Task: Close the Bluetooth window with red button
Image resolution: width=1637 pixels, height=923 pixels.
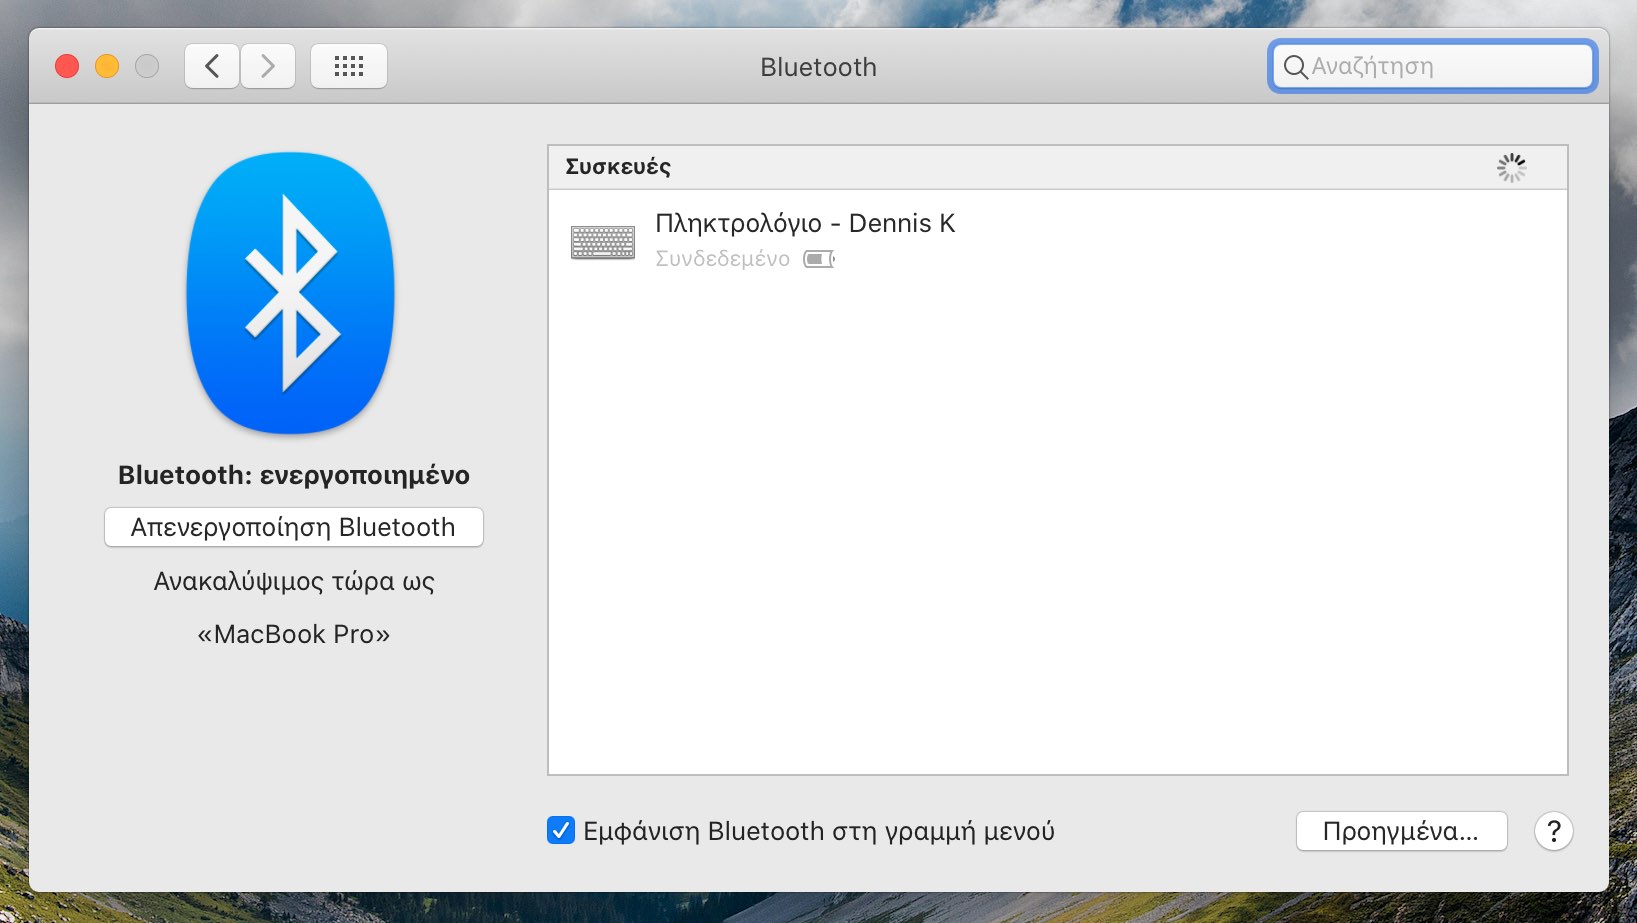Action: 67,66
